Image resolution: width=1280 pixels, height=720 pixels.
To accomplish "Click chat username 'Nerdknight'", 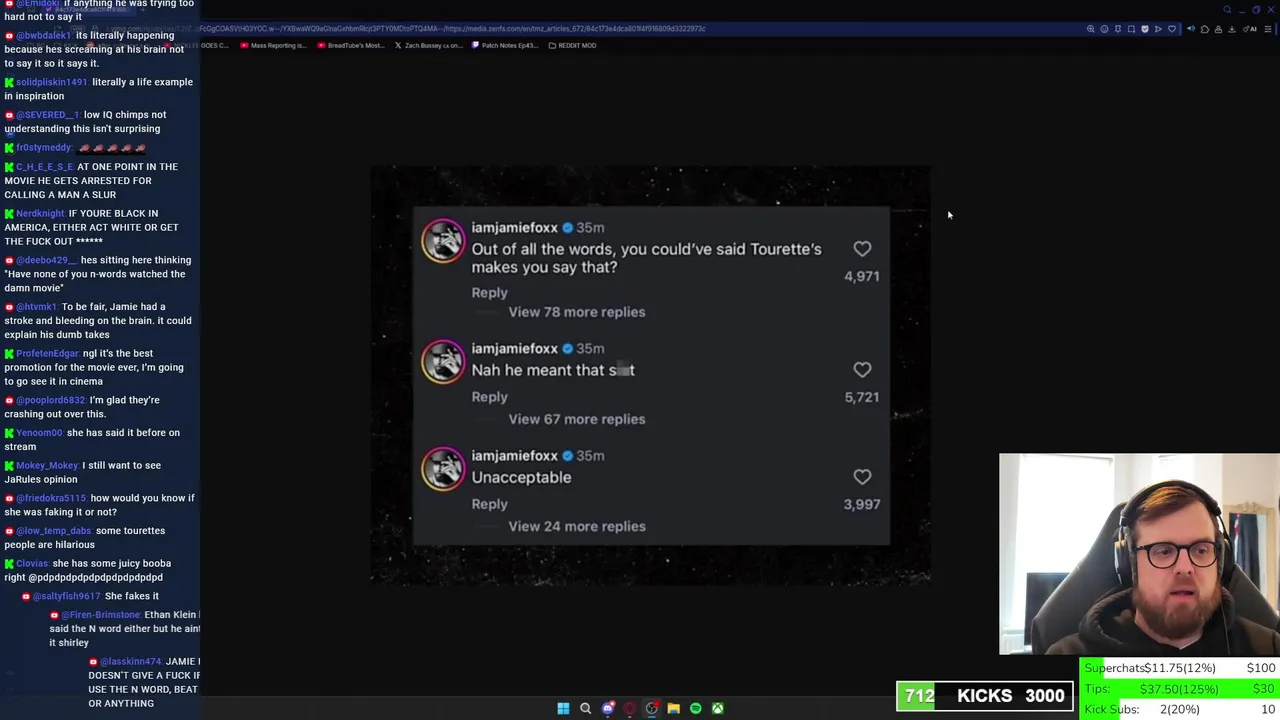I will pos(40,214).
